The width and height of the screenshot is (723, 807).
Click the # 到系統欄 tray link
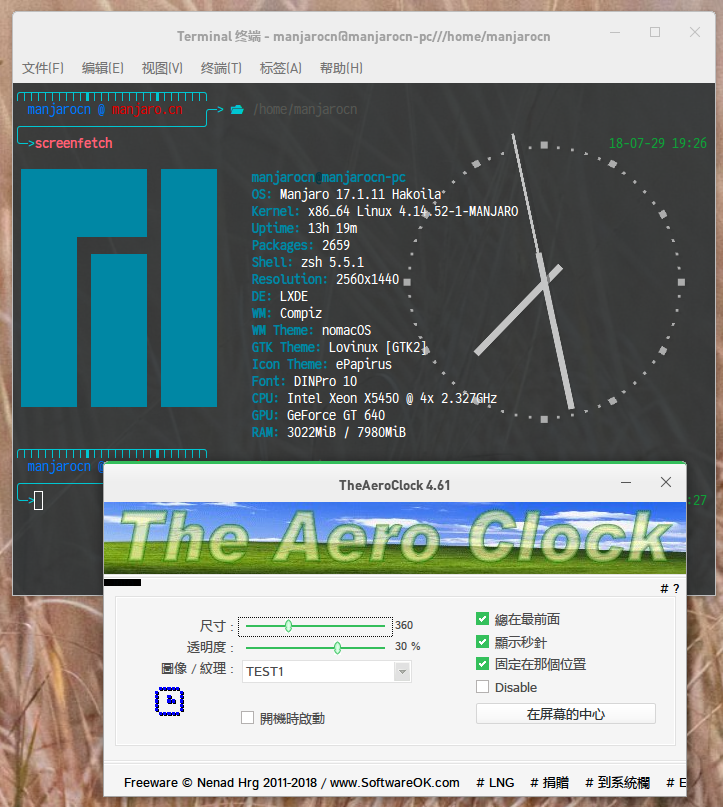click(618, 783)
